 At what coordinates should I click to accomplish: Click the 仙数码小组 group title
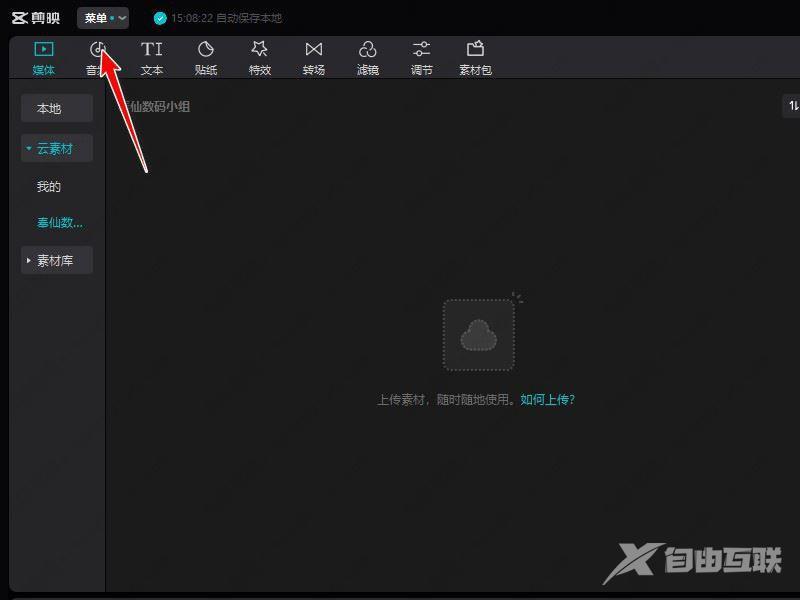coord(156,107)
